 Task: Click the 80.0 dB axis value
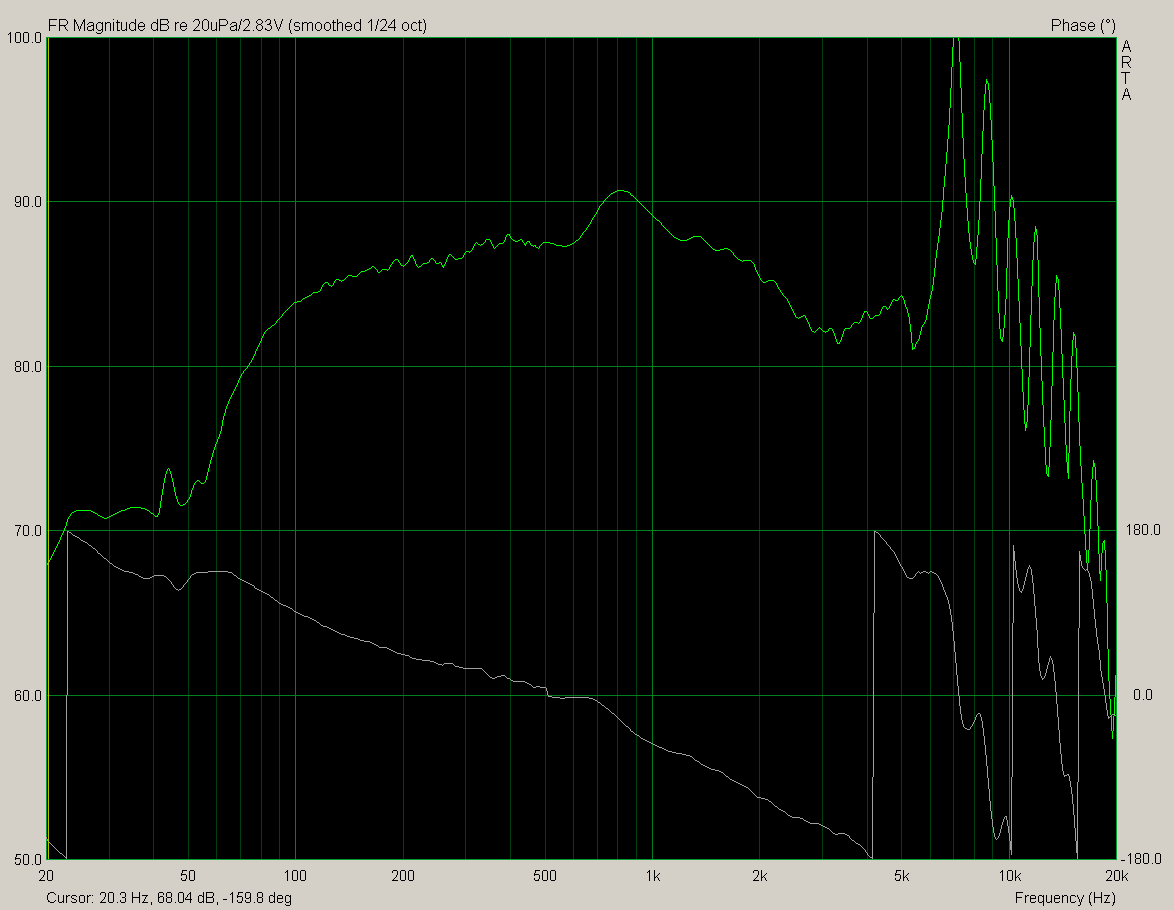pos(26,366)
